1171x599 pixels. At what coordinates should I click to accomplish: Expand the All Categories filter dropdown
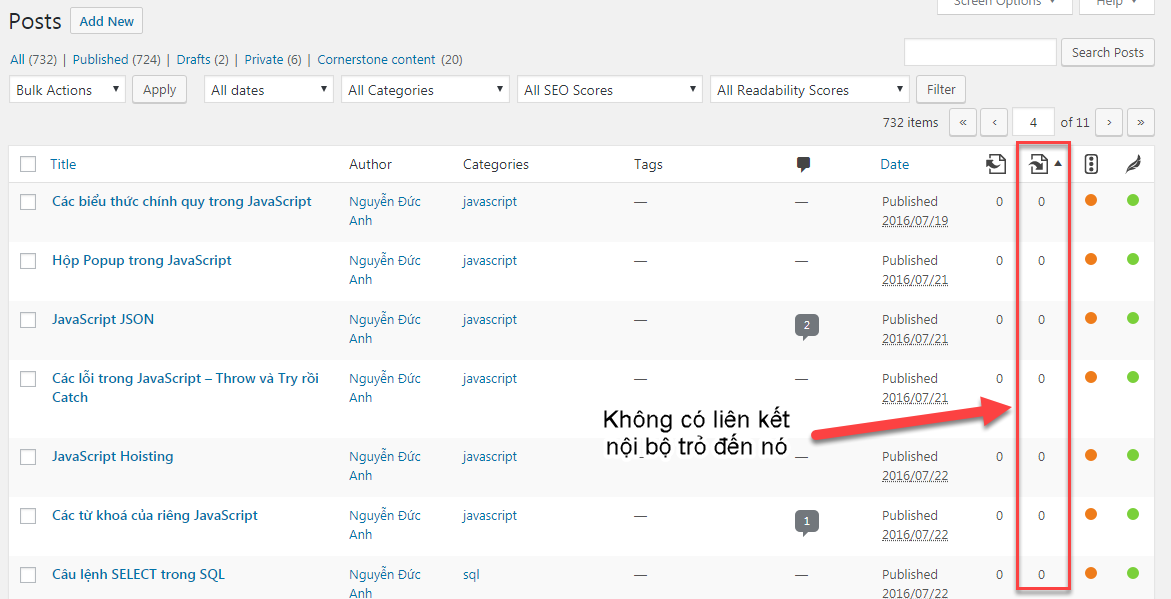[425, 90]
